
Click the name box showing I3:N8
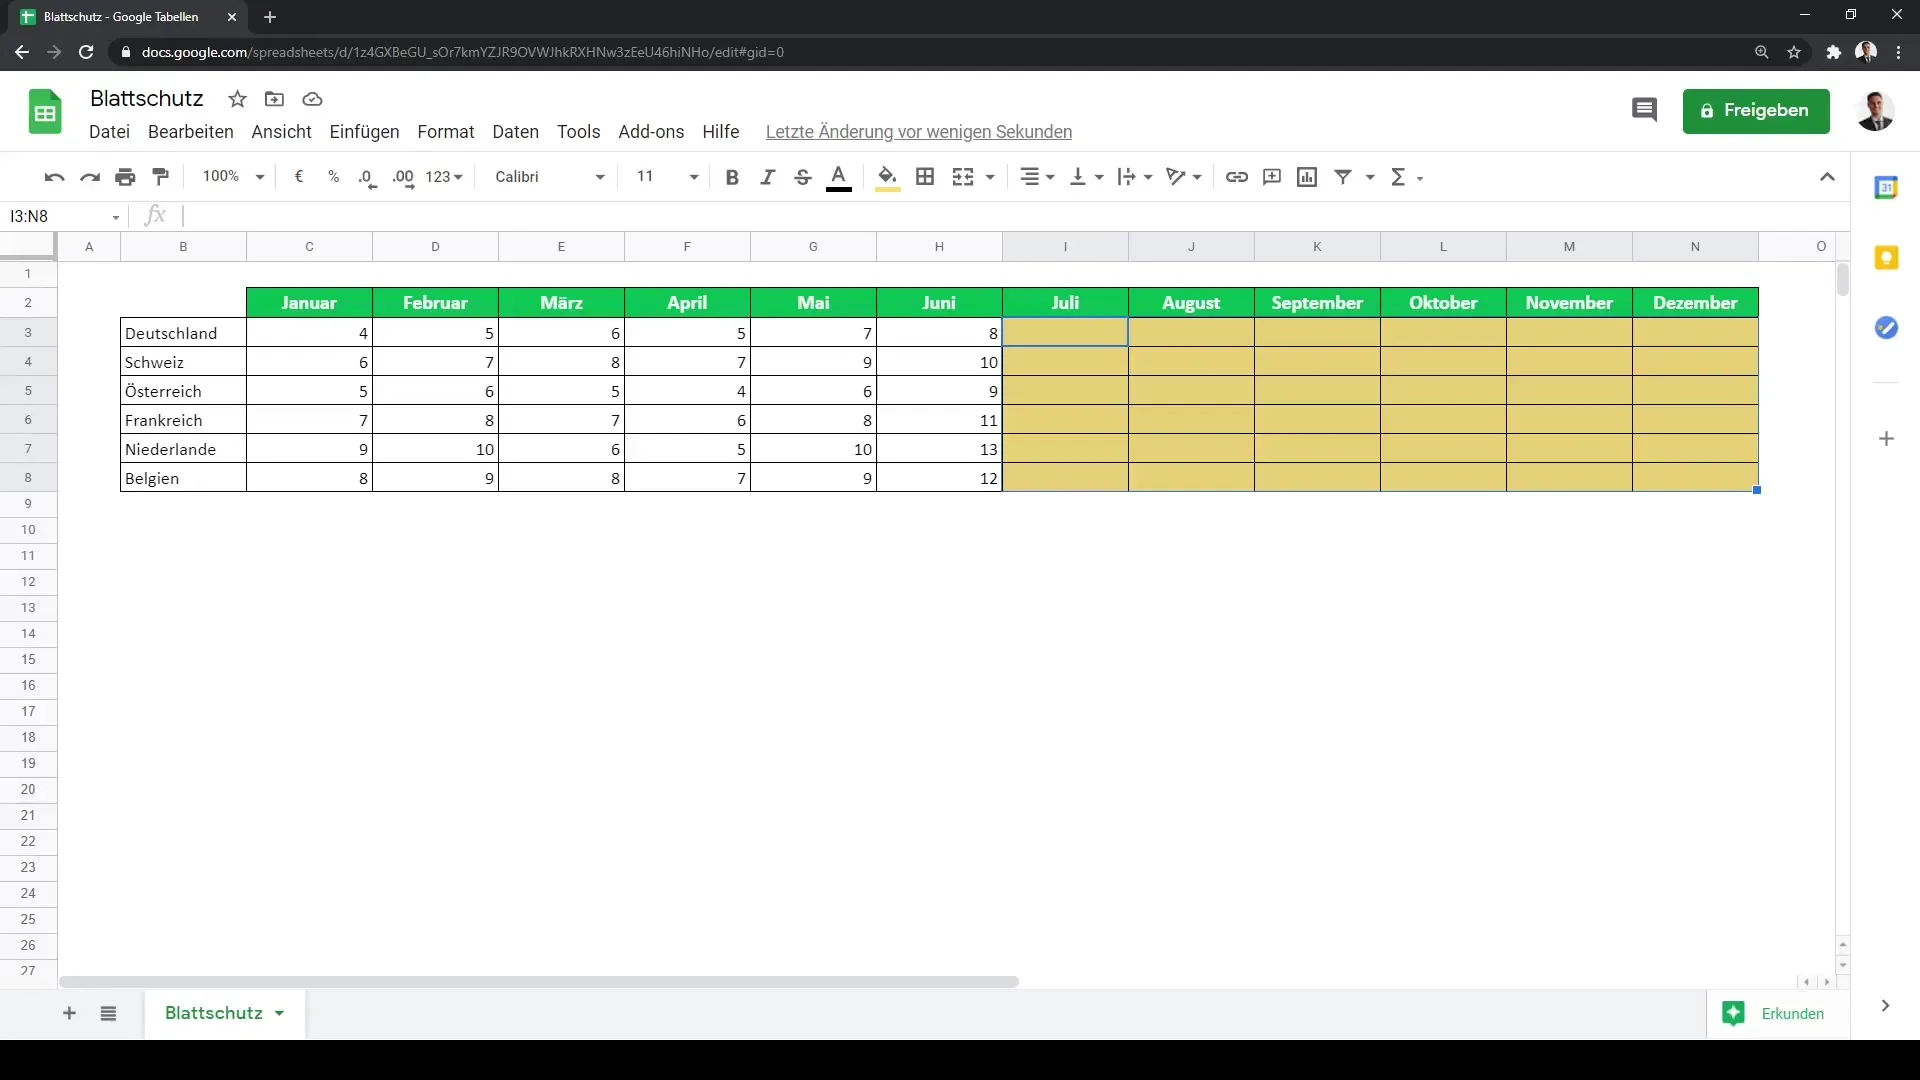(65, 216)
